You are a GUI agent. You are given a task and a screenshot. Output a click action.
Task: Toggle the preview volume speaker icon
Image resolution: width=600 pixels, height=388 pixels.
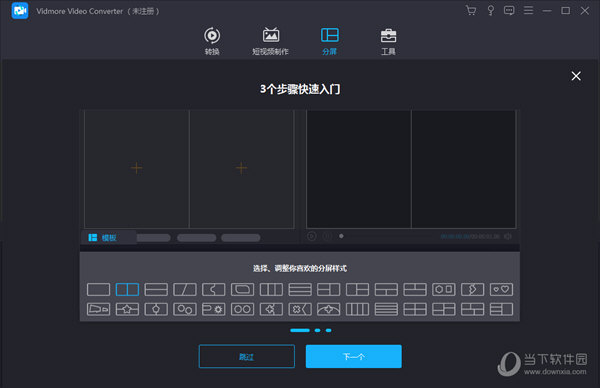coord(508,236)
